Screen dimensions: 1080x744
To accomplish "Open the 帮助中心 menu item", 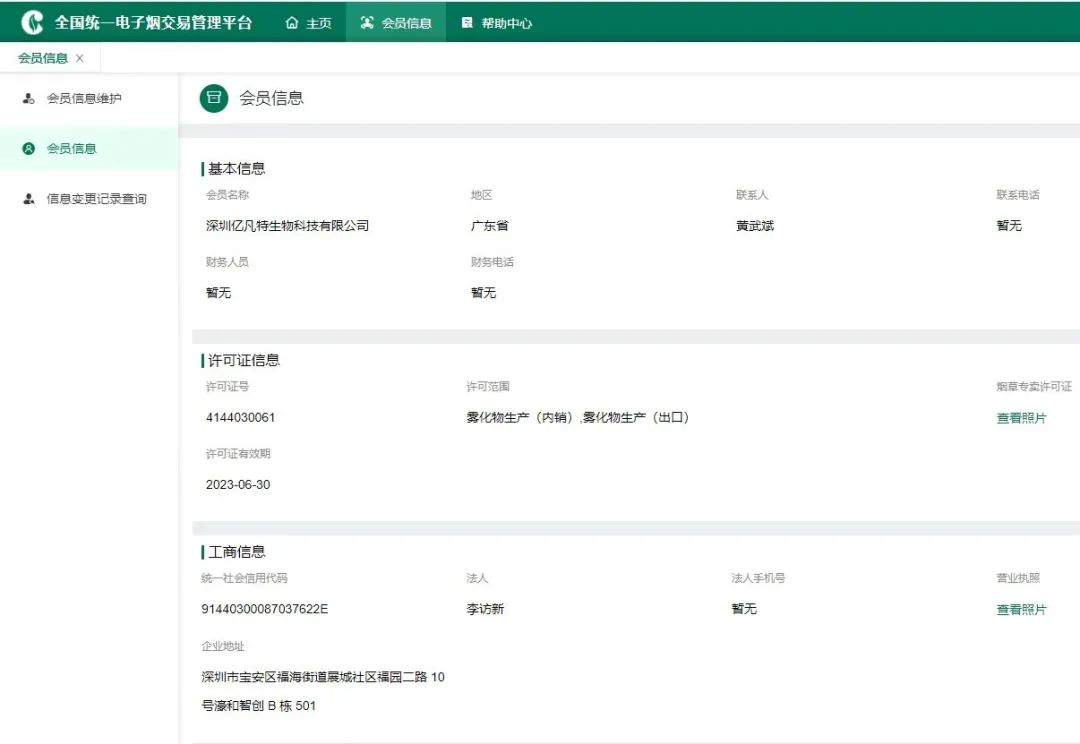I will click(x=497, y=23).
